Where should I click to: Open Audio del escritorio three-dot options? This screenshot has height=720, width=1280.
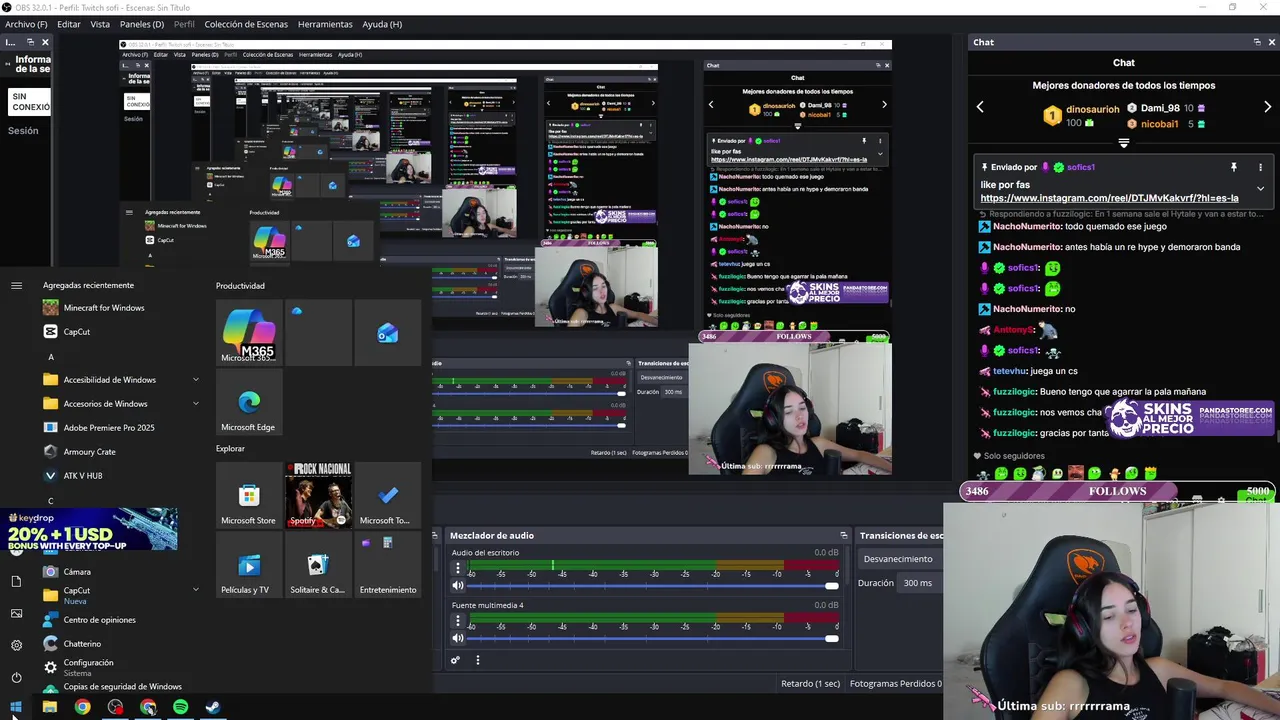click(x=458, y=568)
